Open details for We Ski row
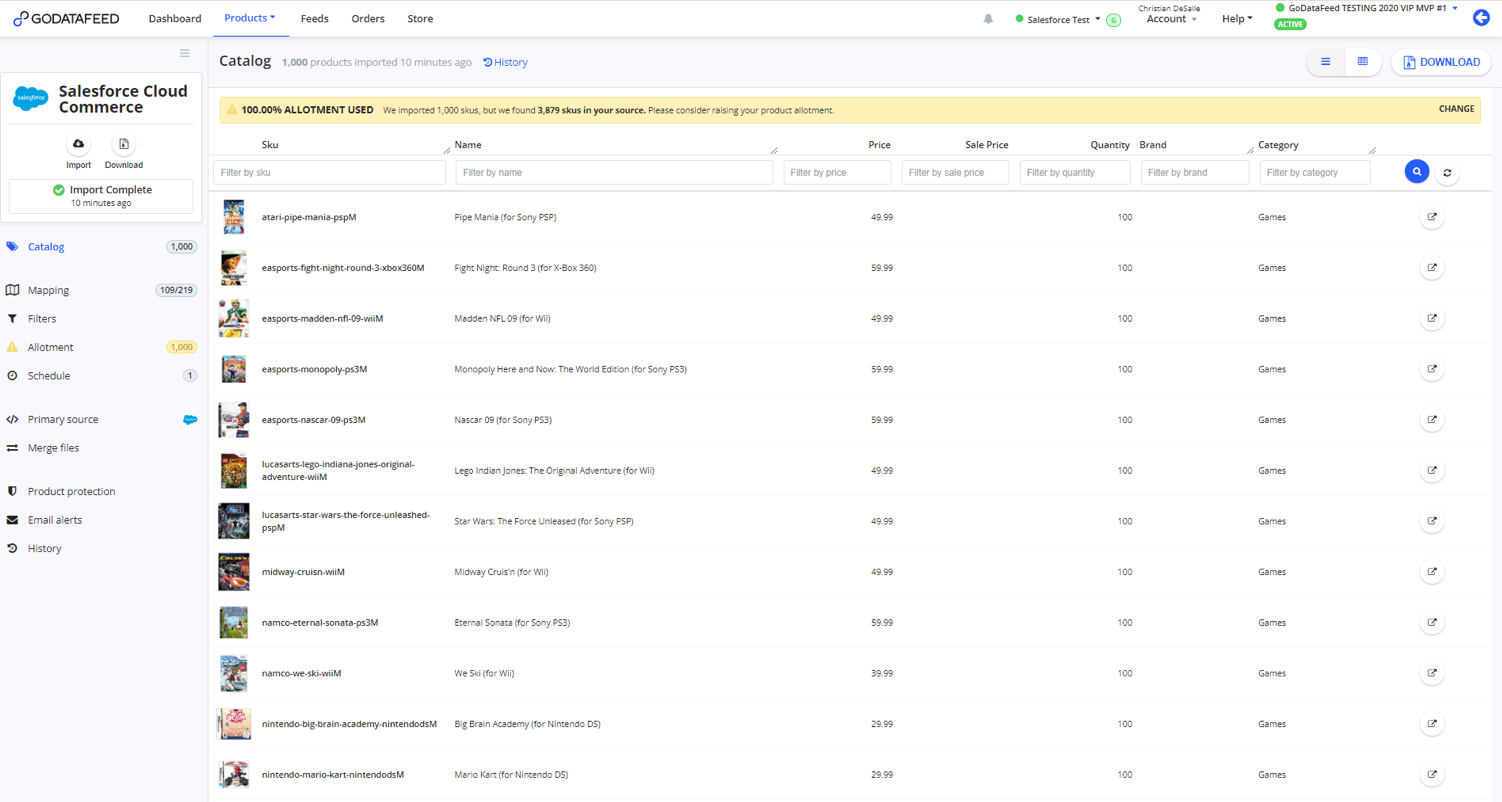The height and width of the screenshot is (802, 1502). tap(1432, 673)
